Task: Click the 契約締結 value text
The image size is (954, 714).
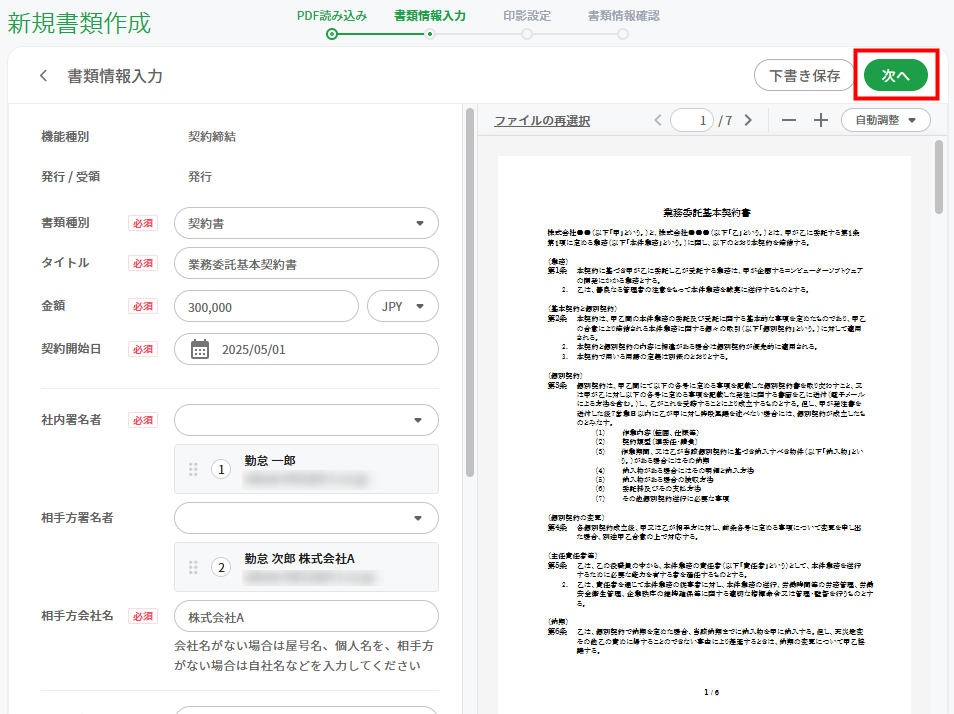Action: coord(212,137)
